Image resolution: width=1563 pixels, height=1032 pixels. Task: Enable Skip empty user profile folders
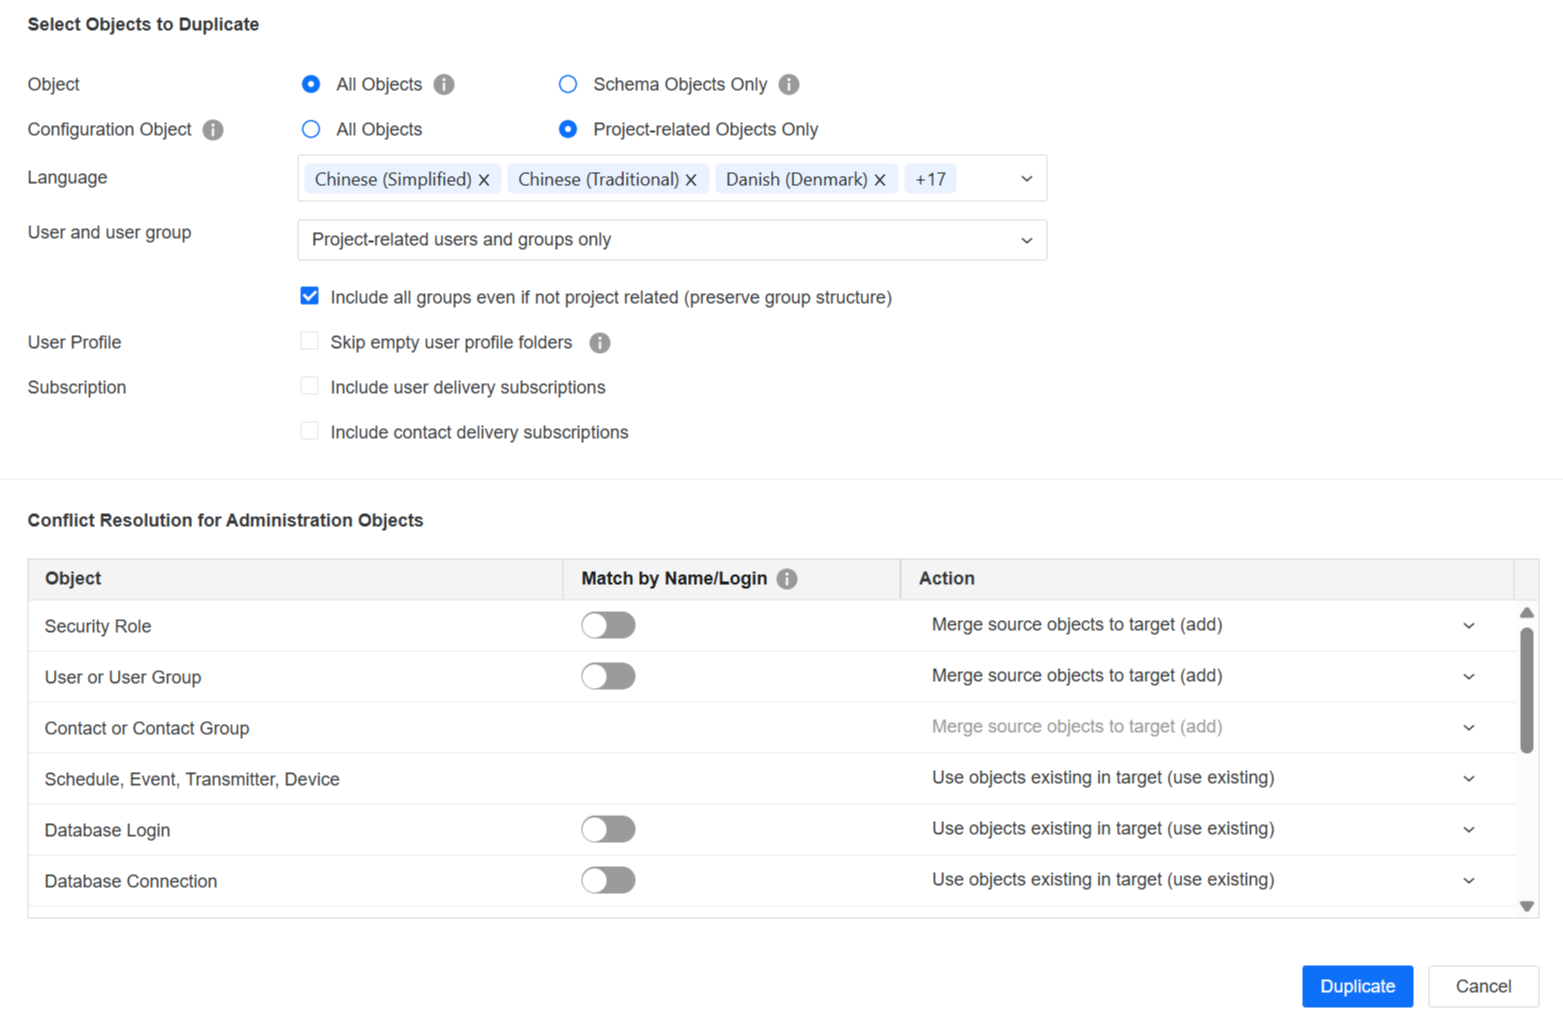[310, 342]
